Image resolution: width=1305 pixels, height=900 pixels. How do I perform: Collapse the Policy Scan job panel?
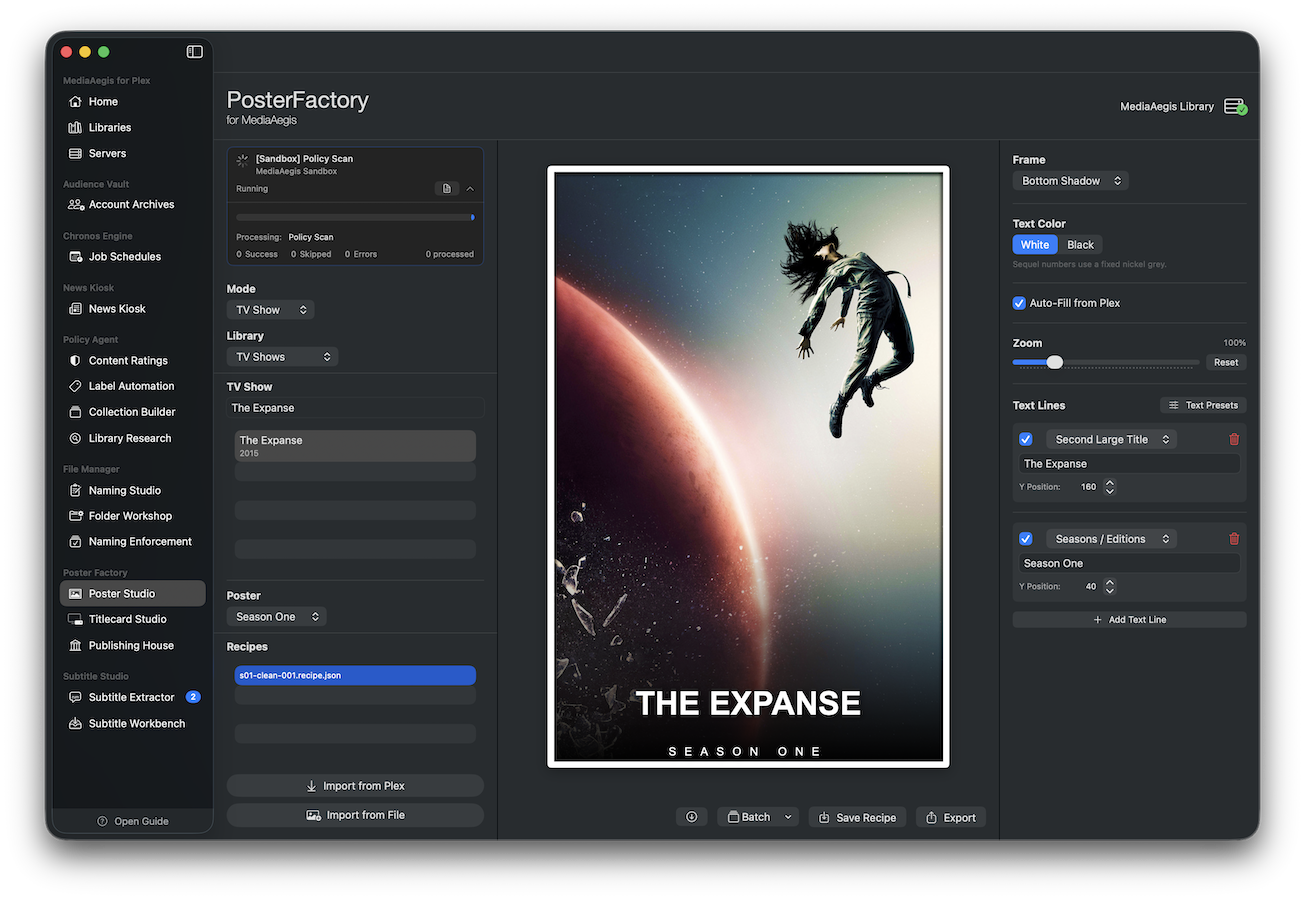click(470, 189)
